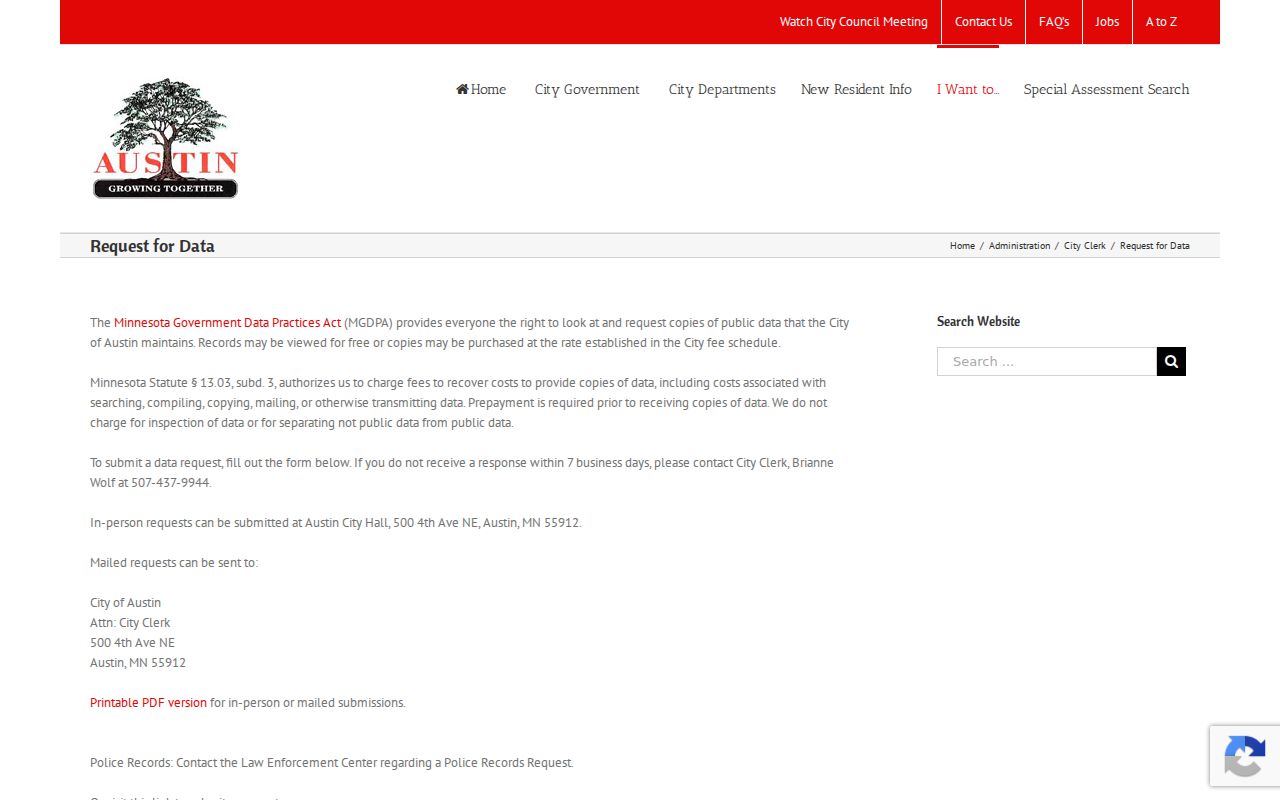The width and height of the screenshot is (1280, 800).
Task: Click the Attn: City Clerk line
Action: [130, 623]
